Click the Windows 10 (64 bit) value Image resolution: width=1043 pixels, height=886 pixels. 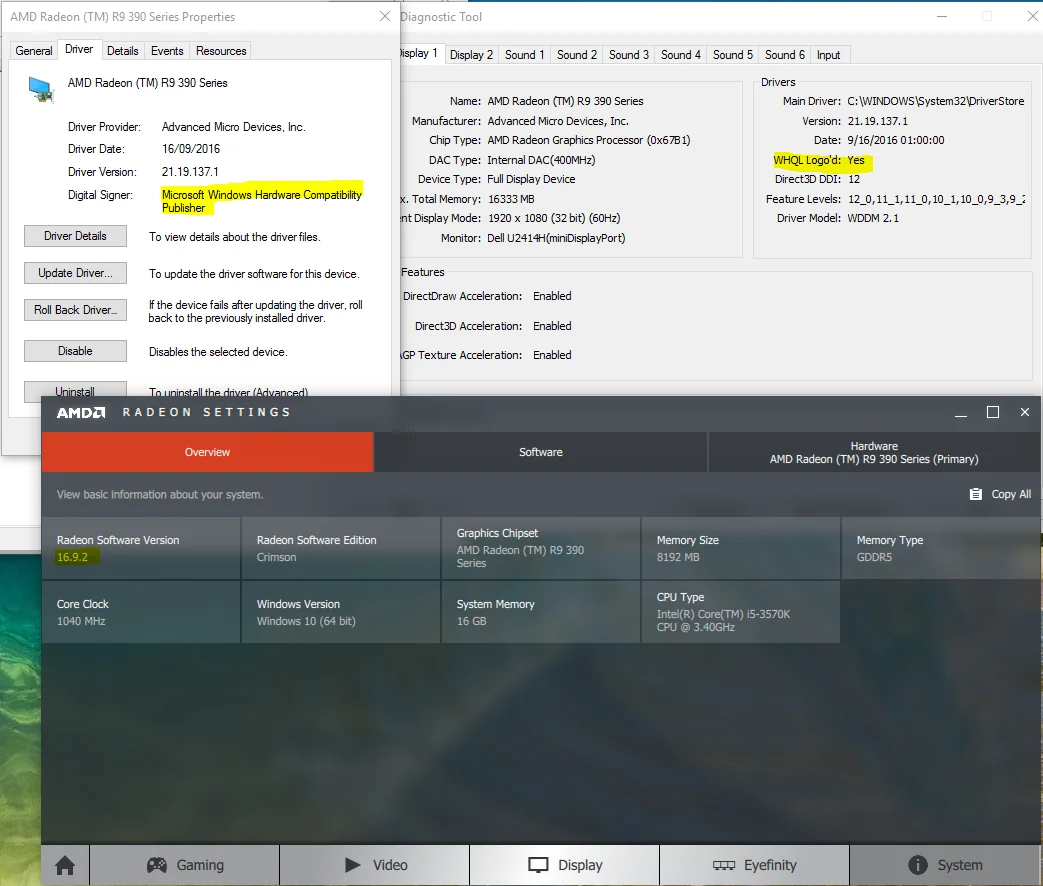[x=306, y=621]
